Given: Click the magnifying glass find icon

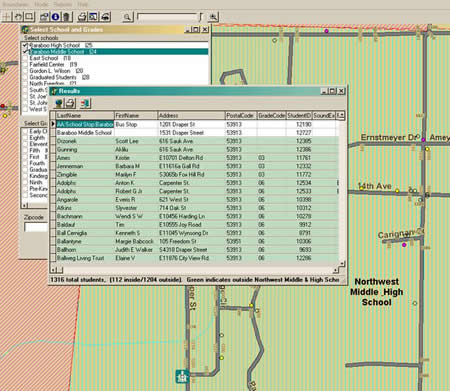Looking at the screenshot, I should coord(127,17).
